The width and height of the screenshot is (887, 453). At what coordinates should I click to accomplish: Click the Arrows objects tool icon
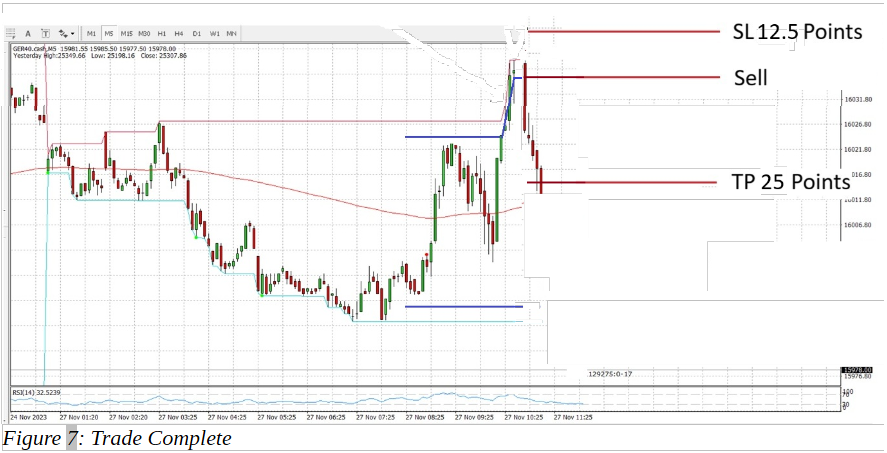pos(63,34)
